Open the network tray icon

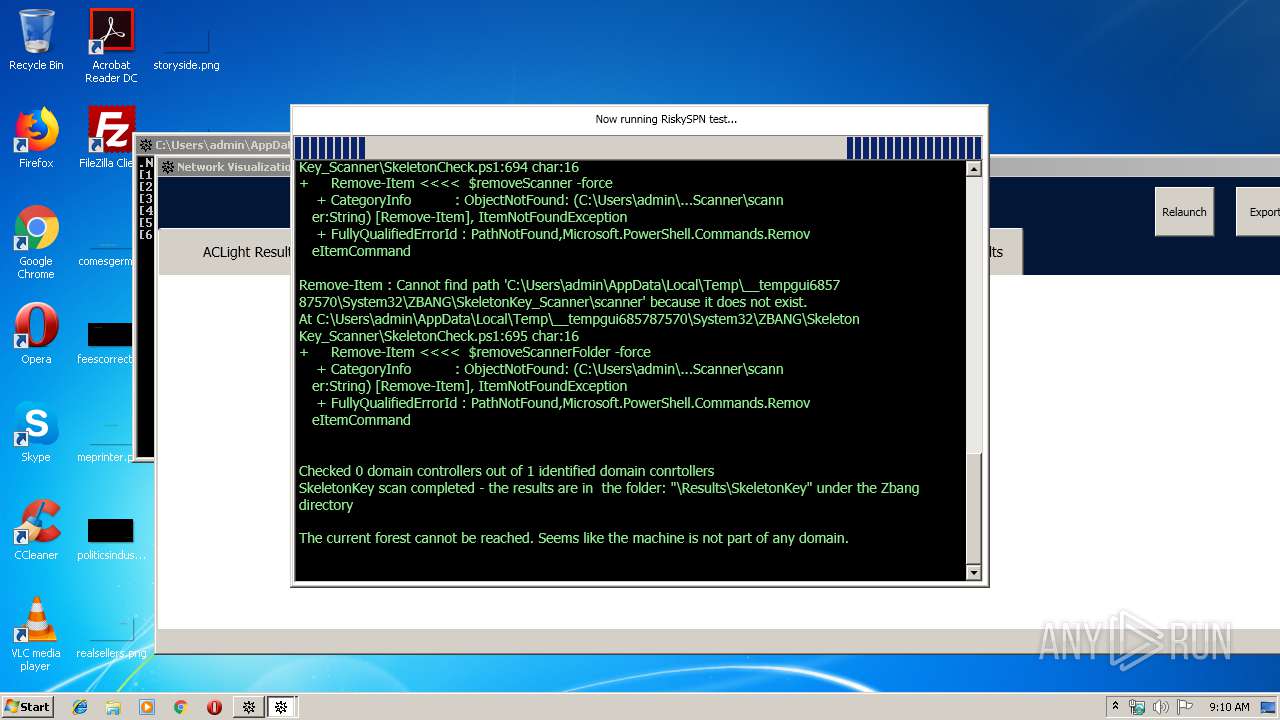[1137, 707]
